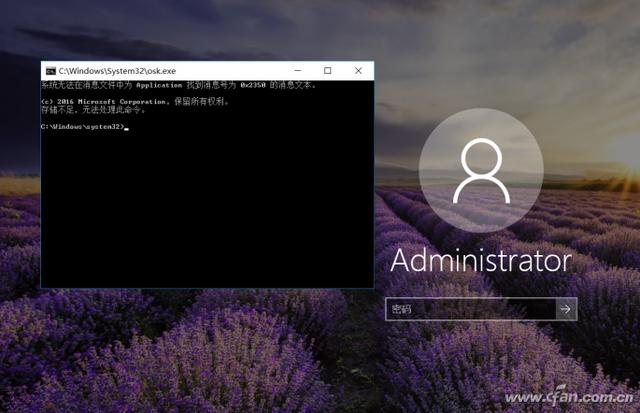The width and height of the screenshot is (640, 413).
Task: Open the command prompt system menu icon
Action: 51,71
